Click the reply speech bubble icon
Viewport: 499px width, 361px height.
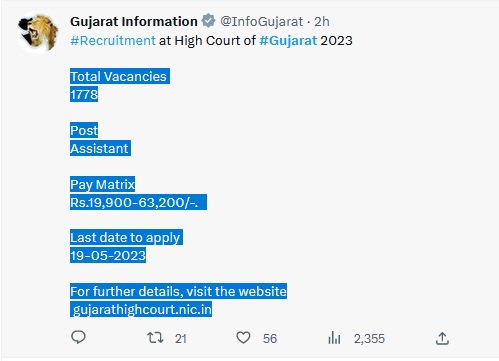[x=78, y=337]
